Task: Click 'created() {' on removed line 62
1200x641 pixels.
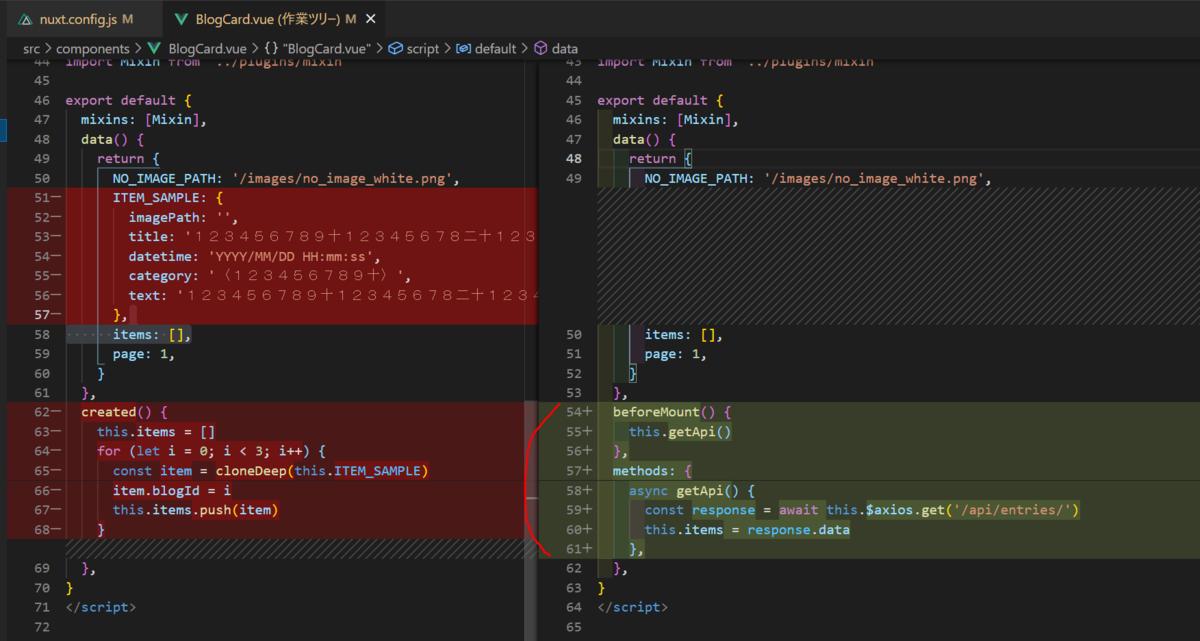Action: coord(124,412)
